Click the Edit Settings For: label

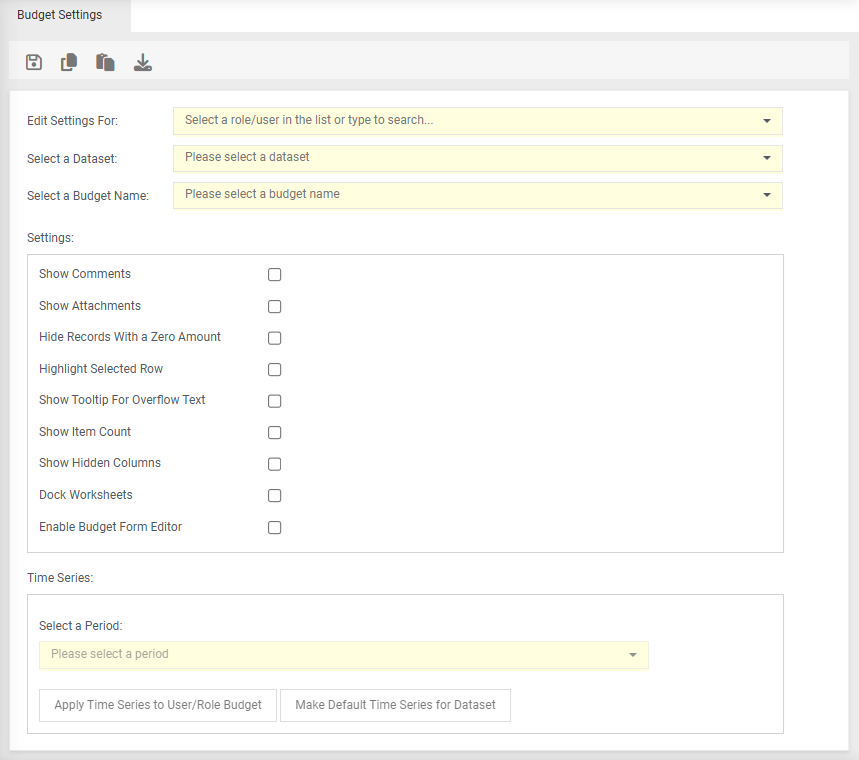pos(72,121)
